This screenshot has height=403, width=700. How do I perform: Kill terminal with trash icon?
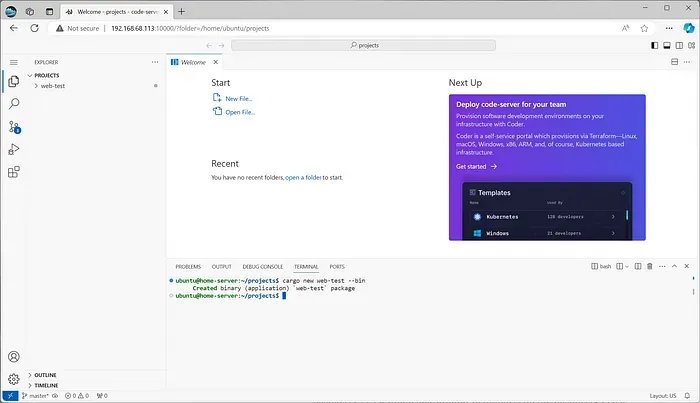tap(650, 266)
